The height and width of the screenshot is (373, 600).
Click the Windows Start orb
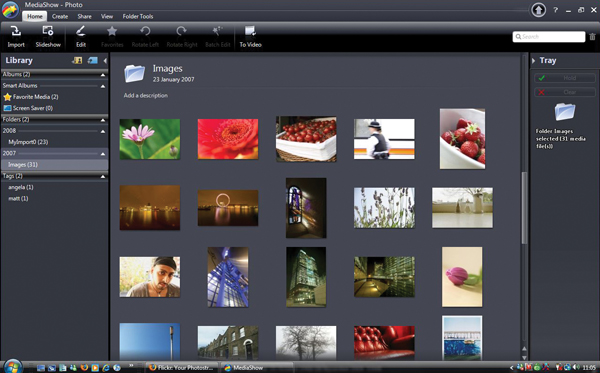(13, 366)
